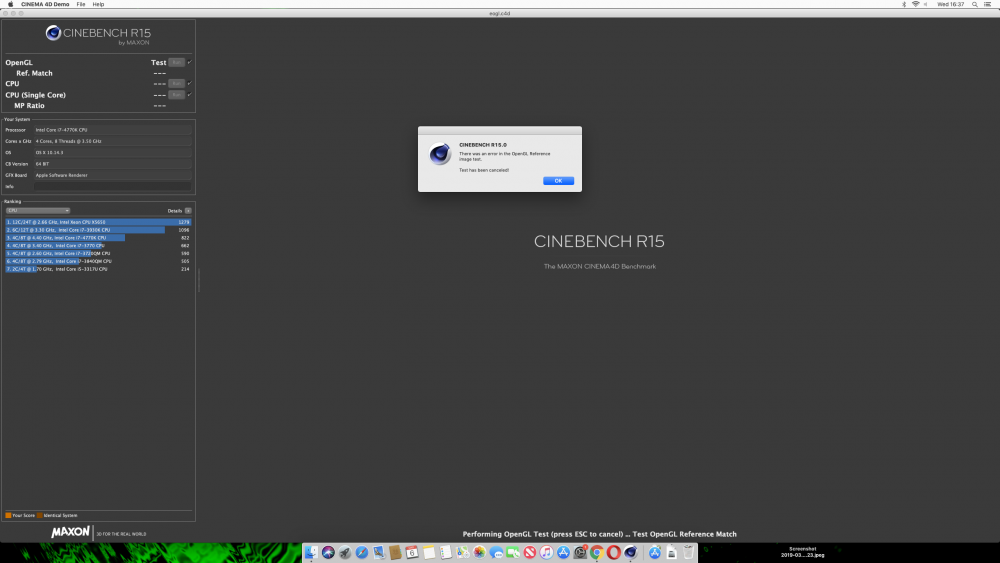The image size is (1000, 563).
Task: Toggle the OpenGL test checkbox
Action: click(189, 62)
